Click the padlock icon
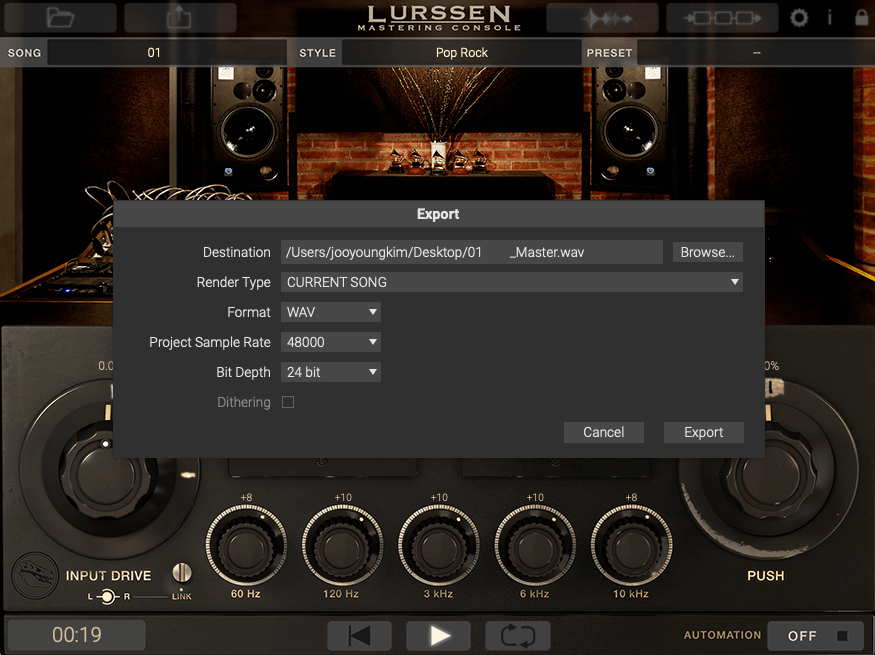The width and height of the screenshot is (875, 655). [861, 18]
